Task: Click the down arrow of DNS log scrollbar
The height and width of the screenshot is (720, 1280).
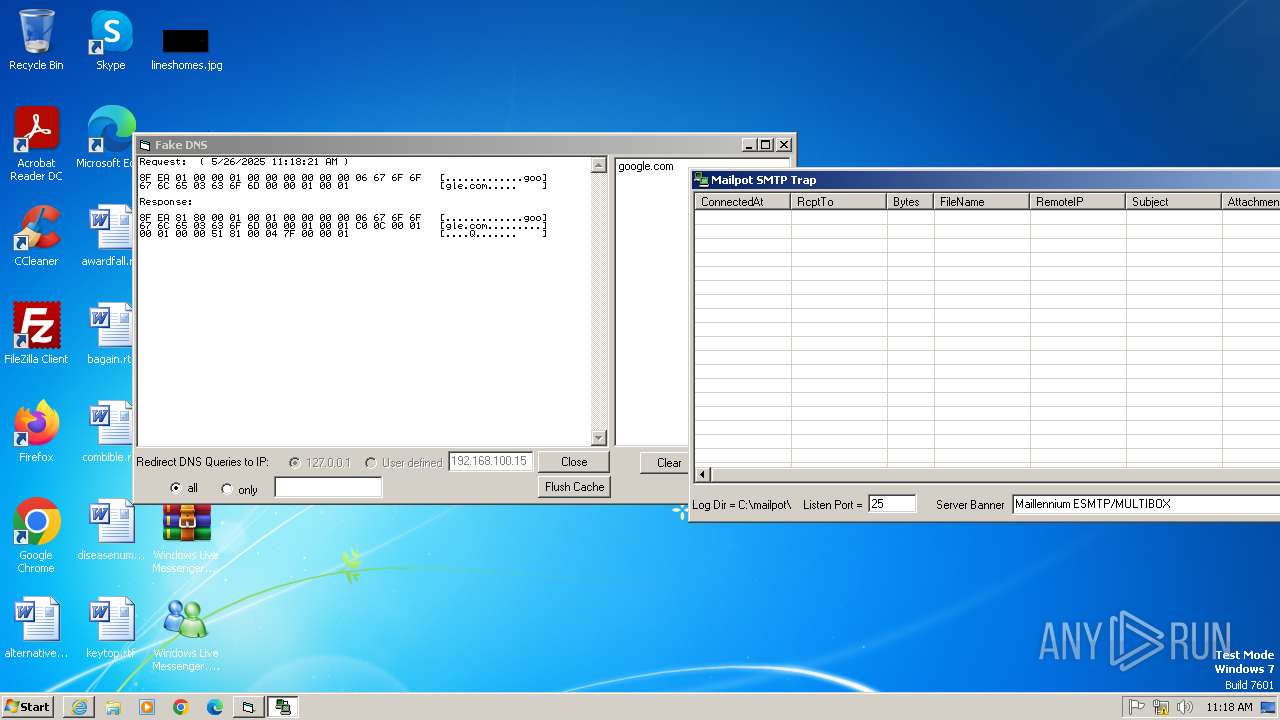Action: (x=599, y=437)
